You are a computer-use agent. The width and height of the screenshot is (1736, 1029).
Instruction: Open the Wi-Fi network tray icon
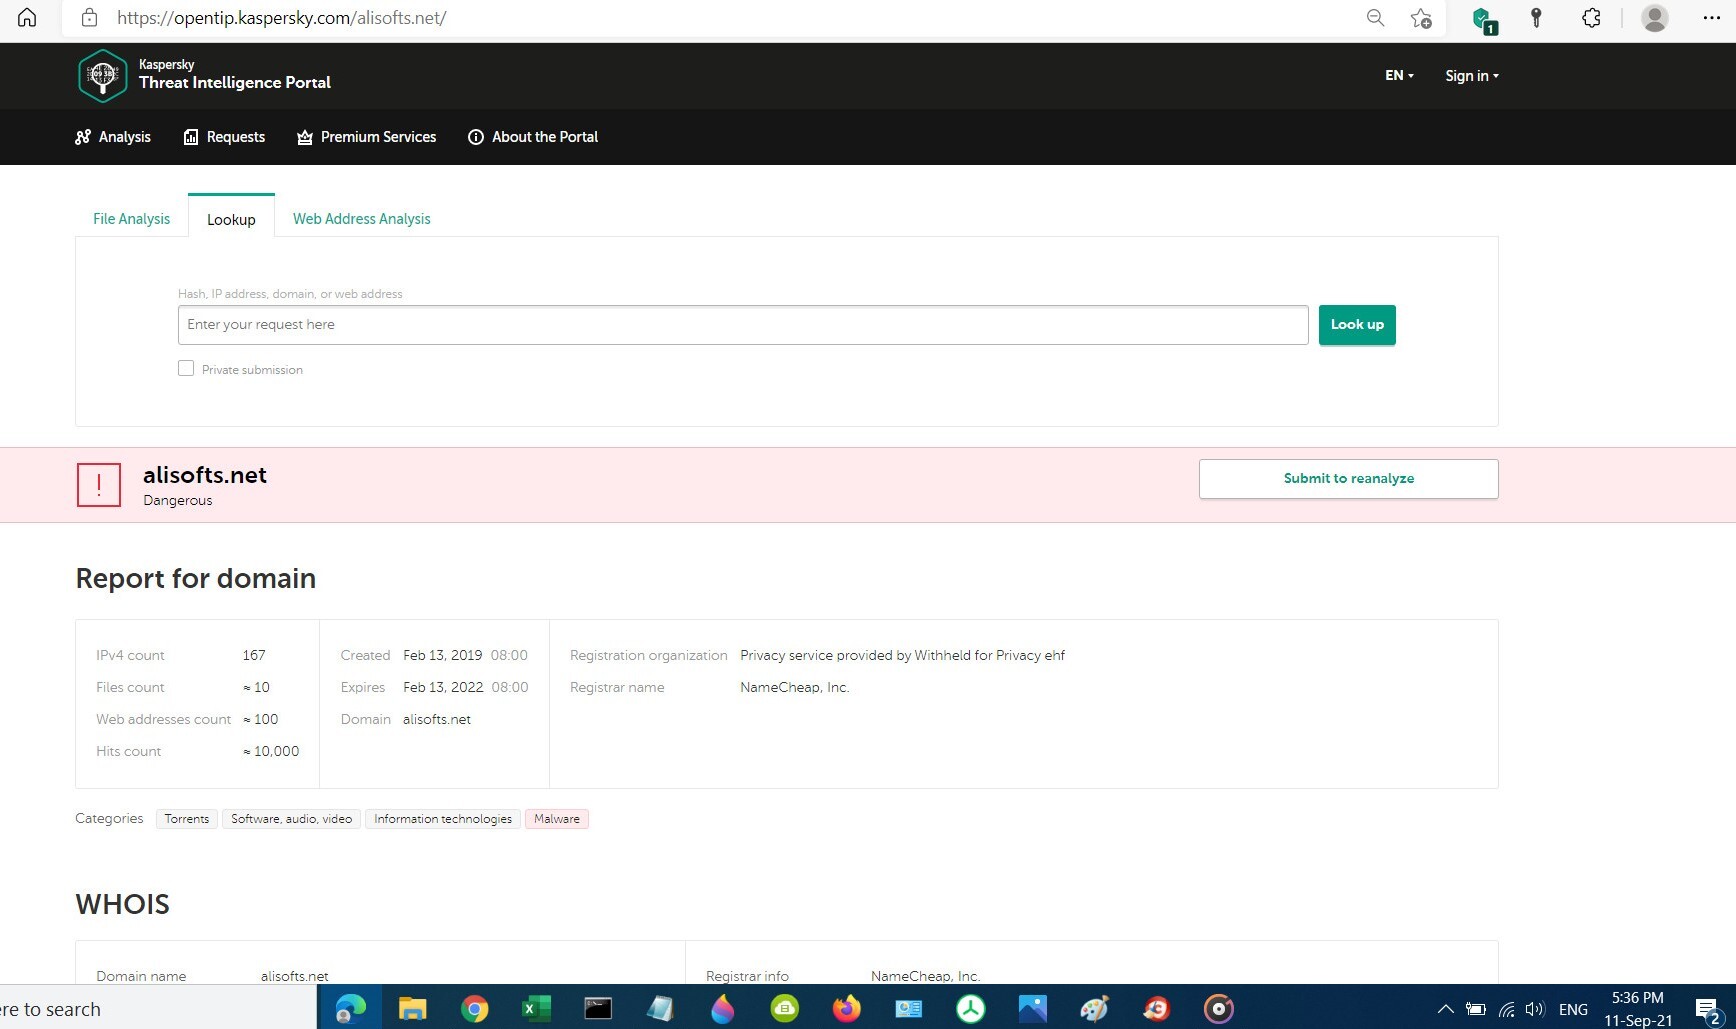pyautogui.click(x=1506, y=1009)
